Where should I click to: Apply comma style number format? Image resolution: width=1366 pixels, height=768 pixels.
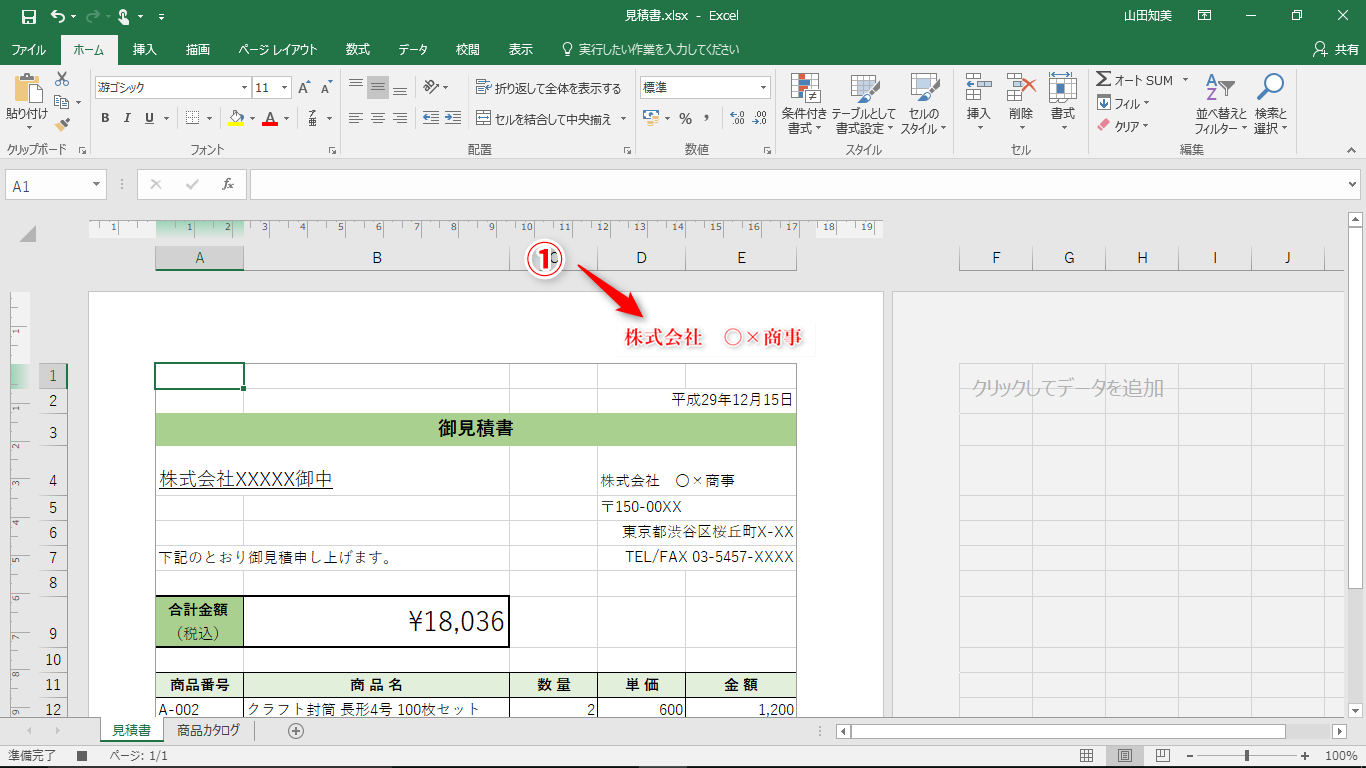tap(707, 118)
